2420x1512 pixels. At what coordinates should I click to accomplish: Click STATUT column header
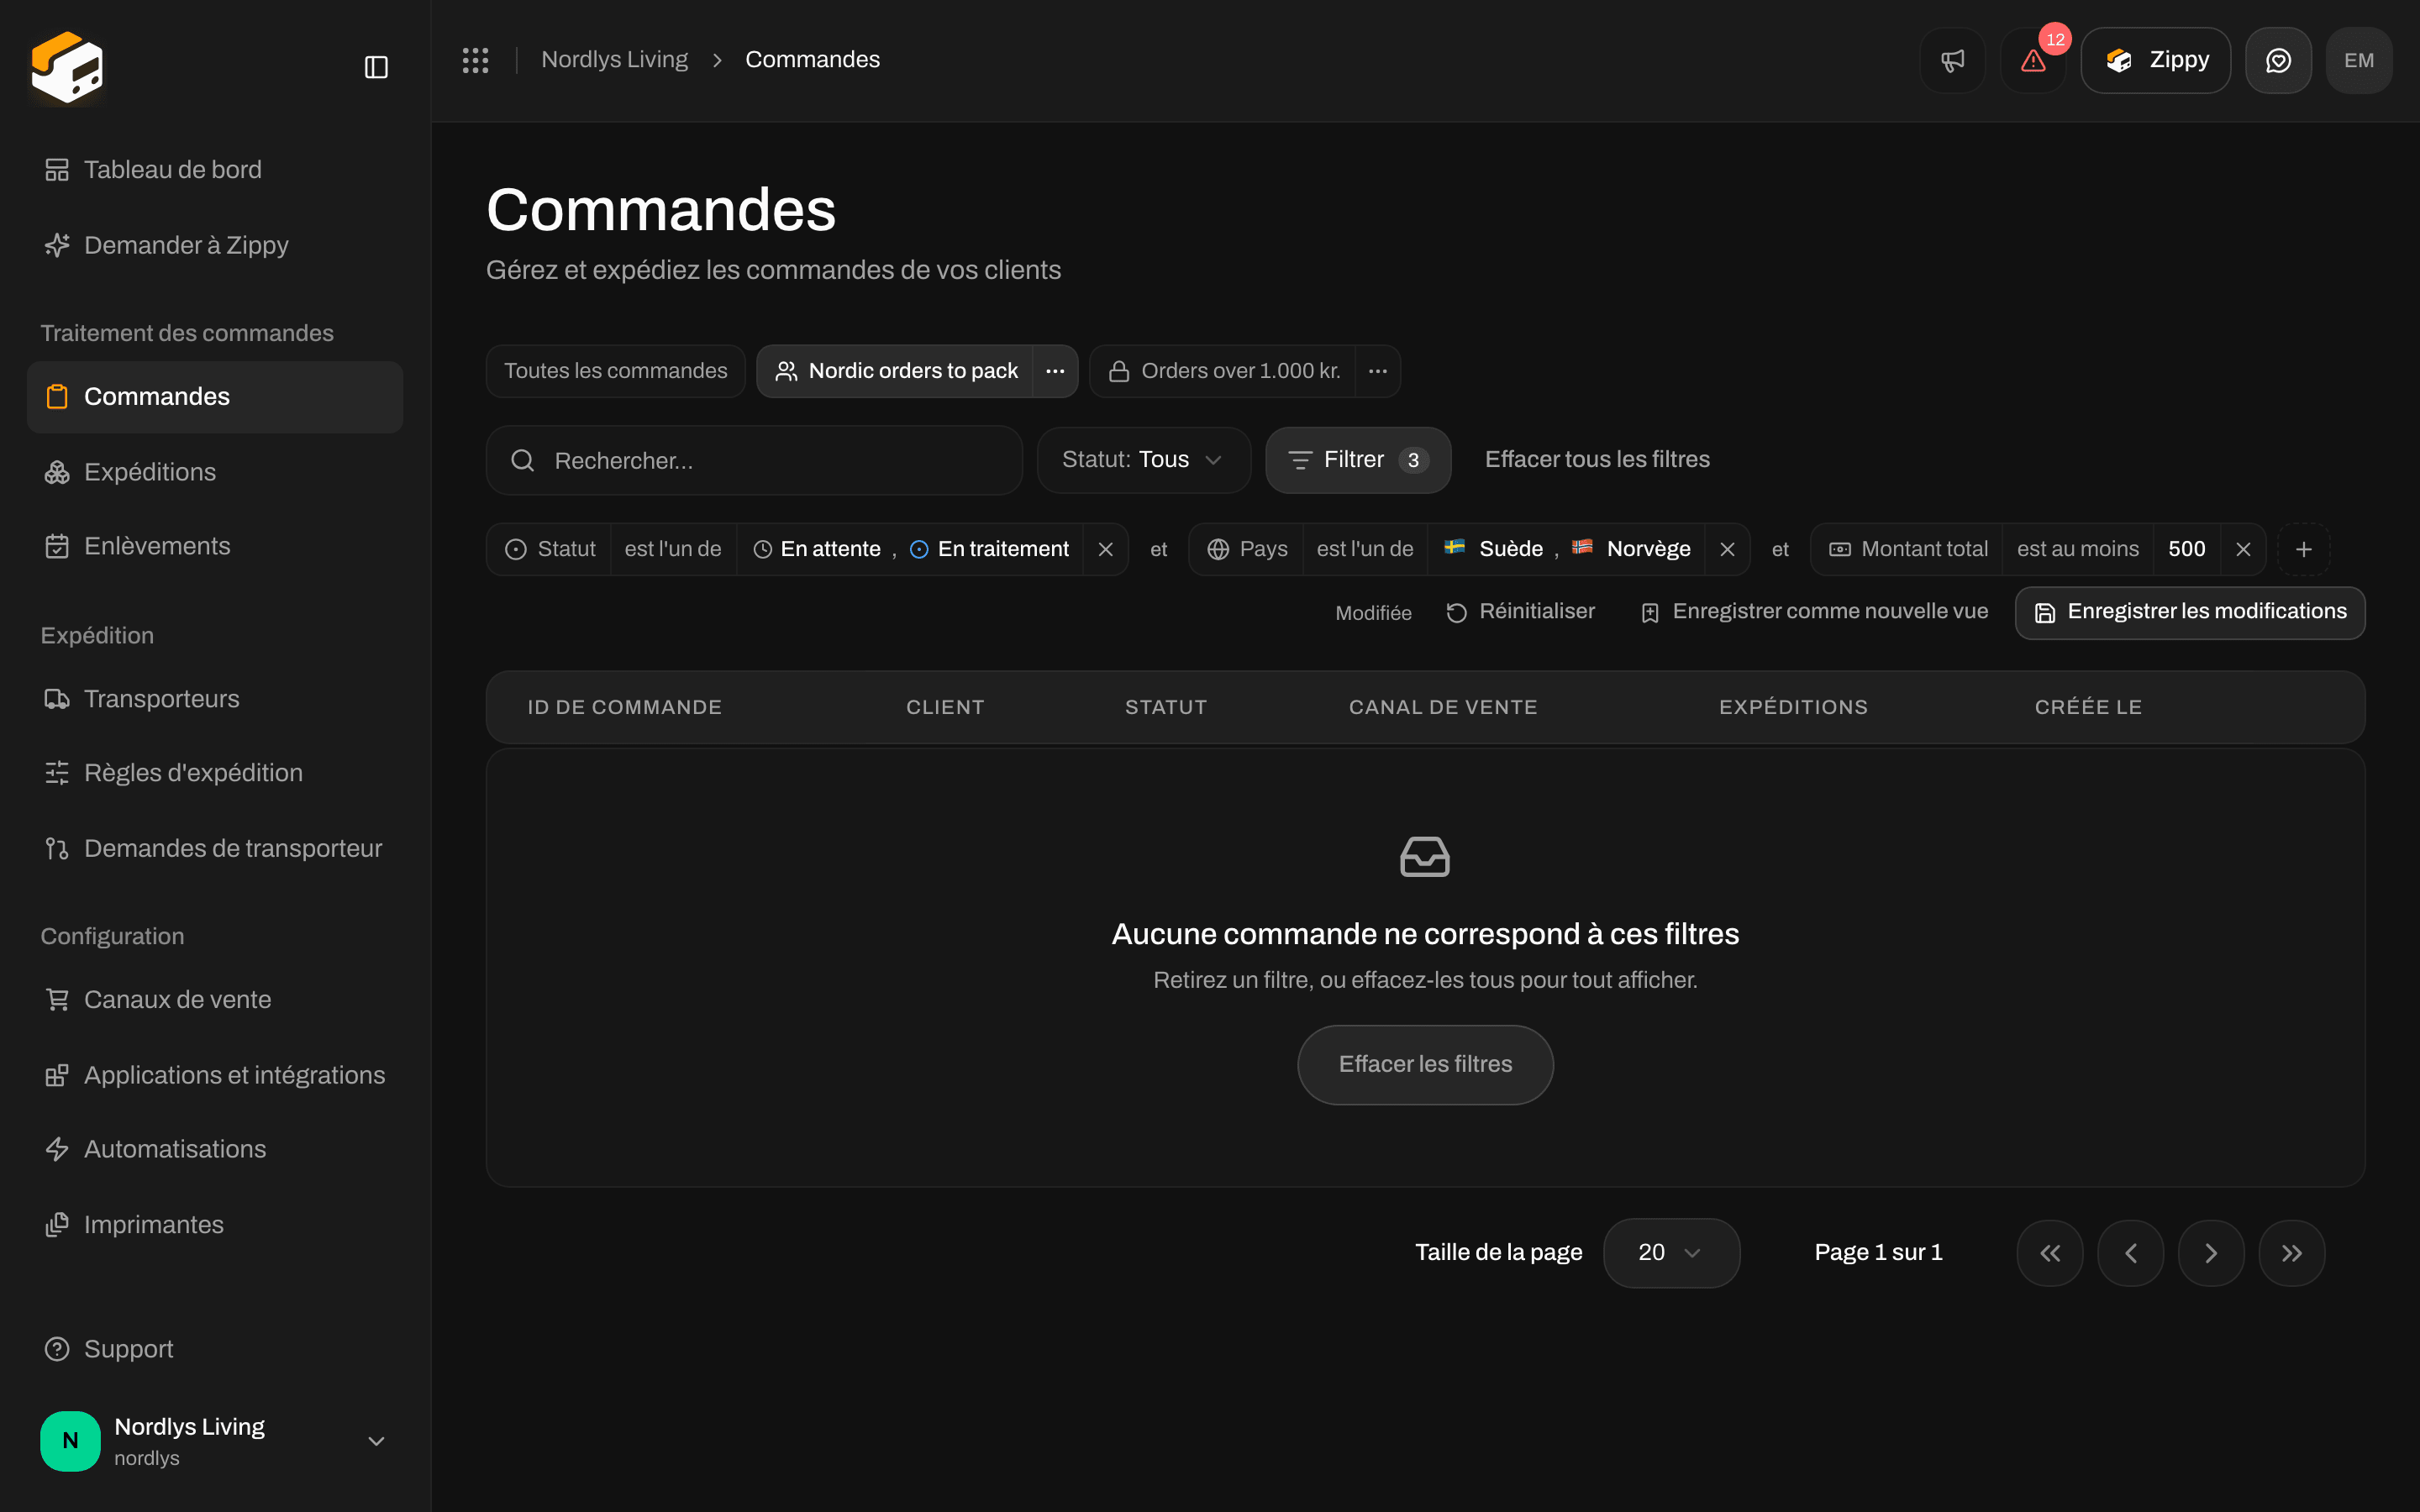click(1166, 707)
